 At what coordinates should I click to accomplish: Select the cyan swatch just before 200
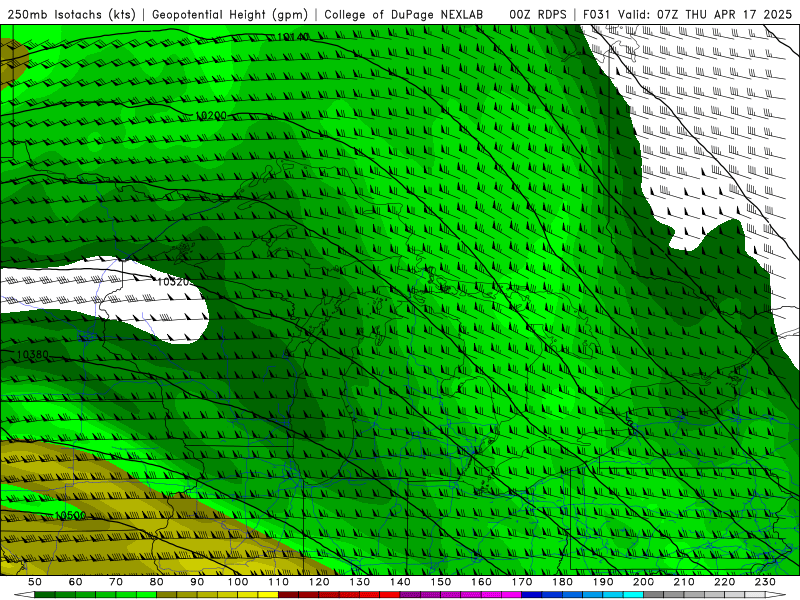pyautogui.click(x=634, y=595)
